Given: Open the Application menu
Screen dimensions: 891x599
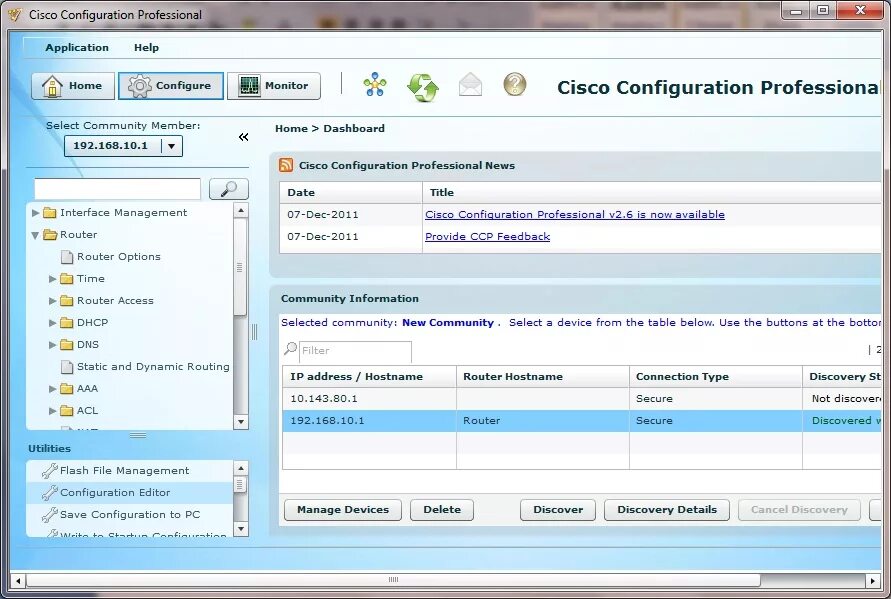Looking at the screenshot, I should click(x=77, y=48).
